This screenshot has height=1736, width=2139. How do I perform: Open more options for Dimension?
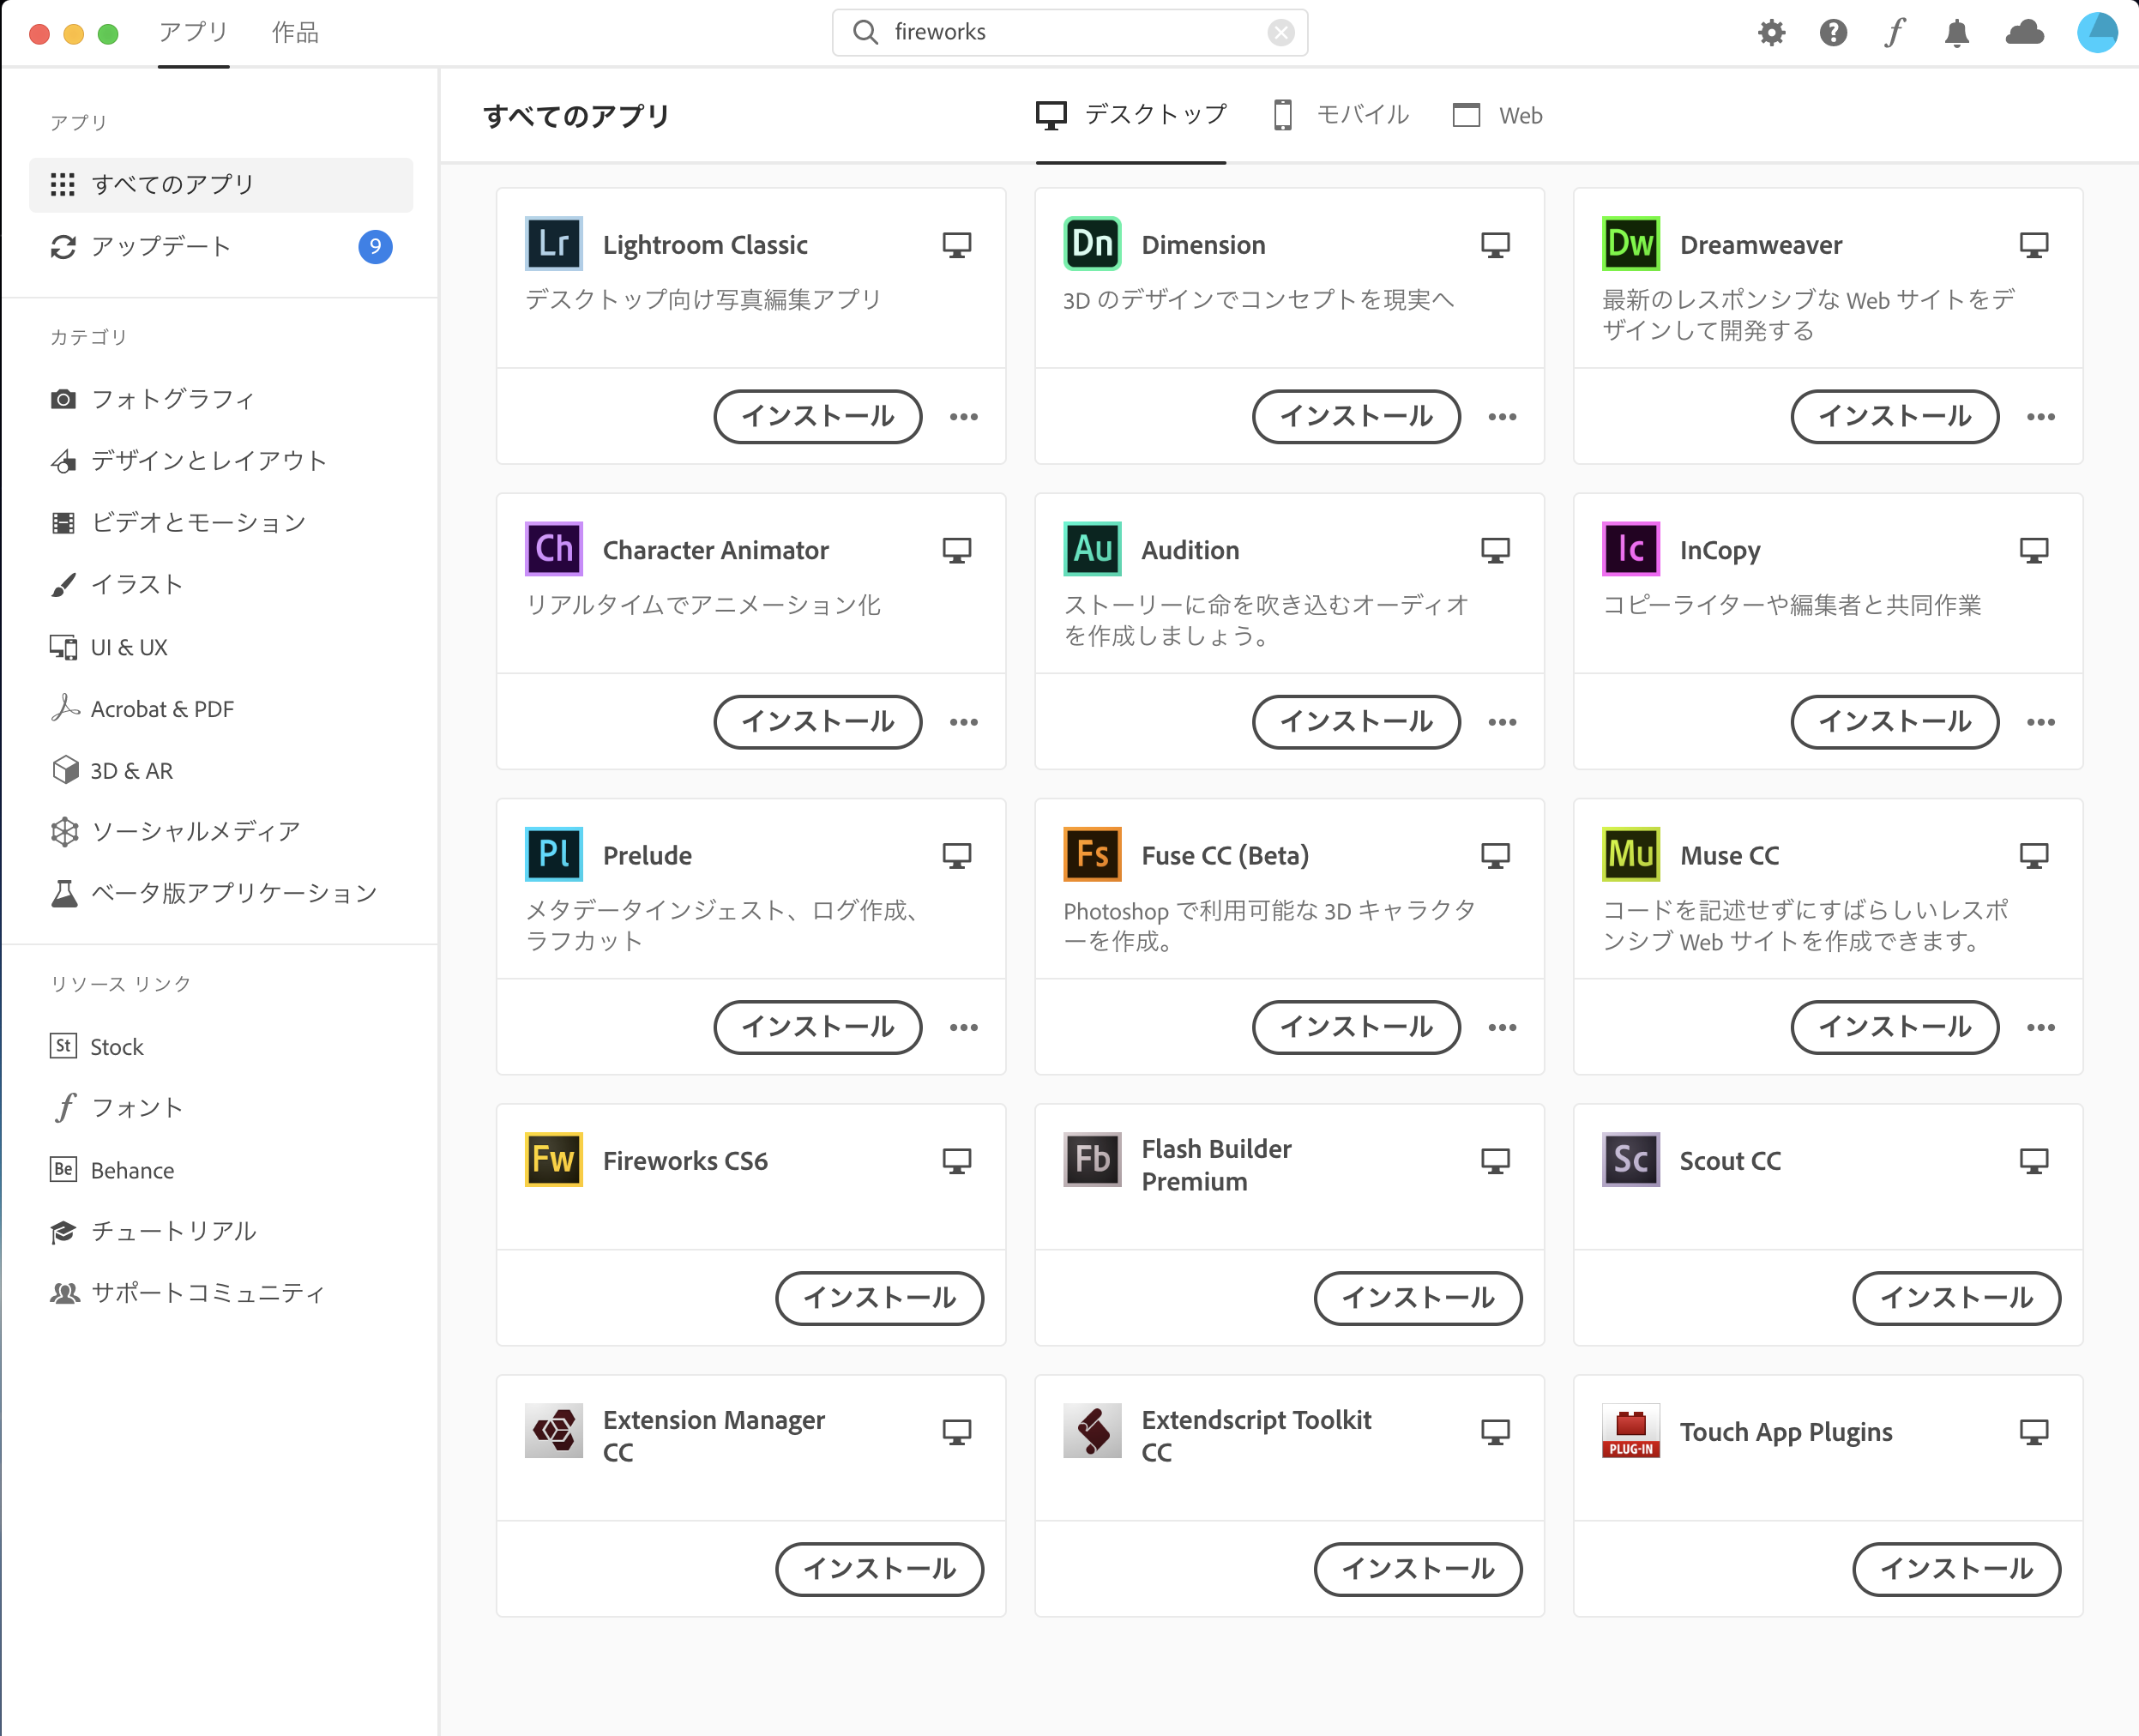pyautogui.click(x=1501, y=416)
